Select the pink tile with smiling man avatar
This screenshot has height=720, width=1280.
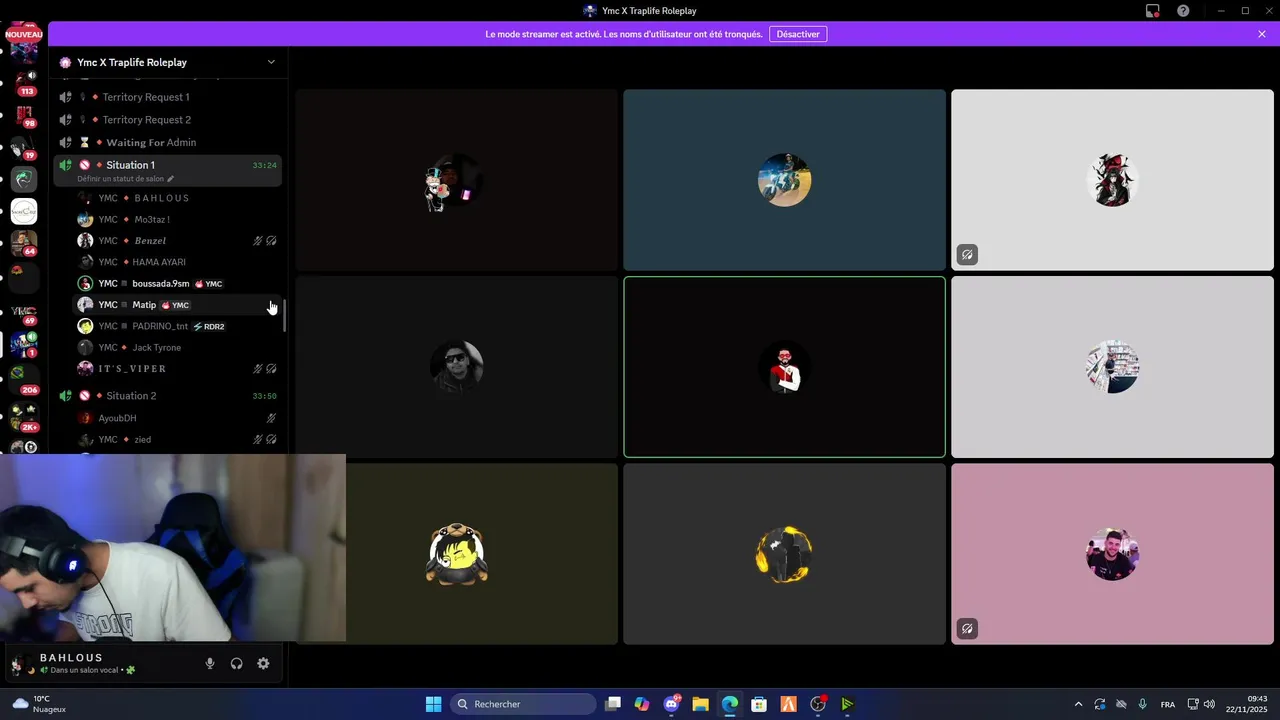1112,554
